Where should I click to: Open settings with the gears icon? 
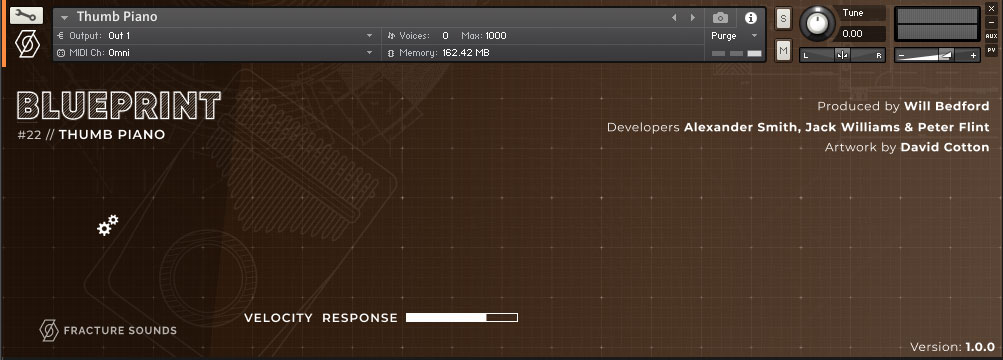pyautogui.click(x=107, y=225)
